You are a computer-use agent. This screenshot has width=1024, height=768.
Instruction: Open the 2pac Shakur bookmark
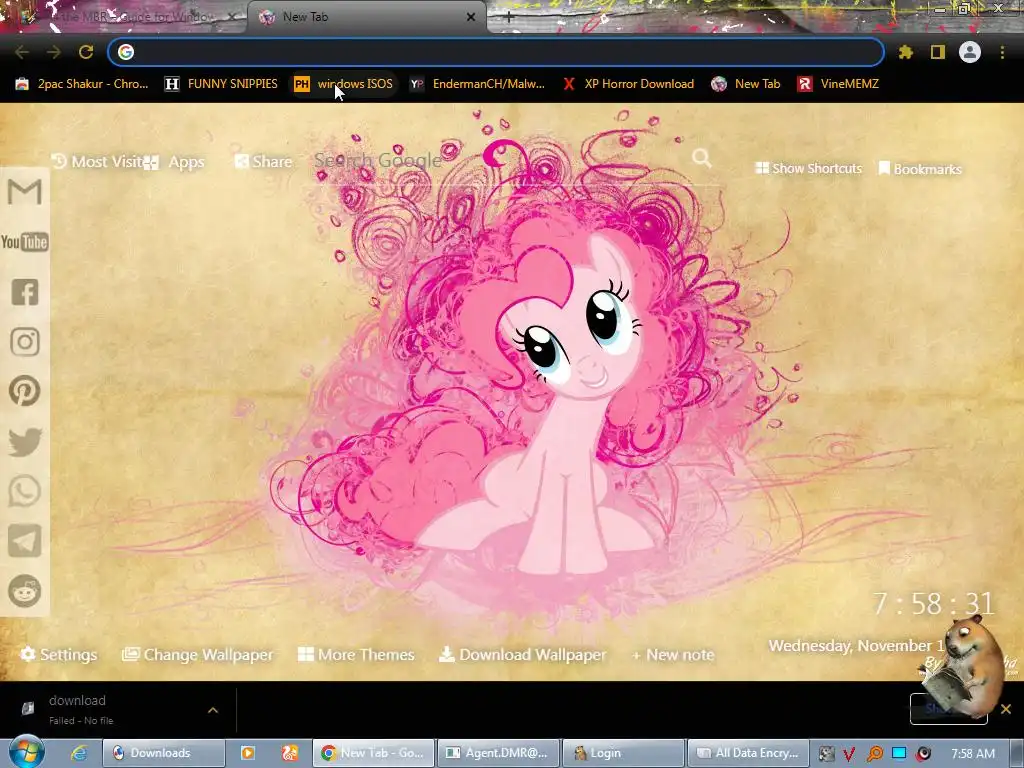coord(82,84)
